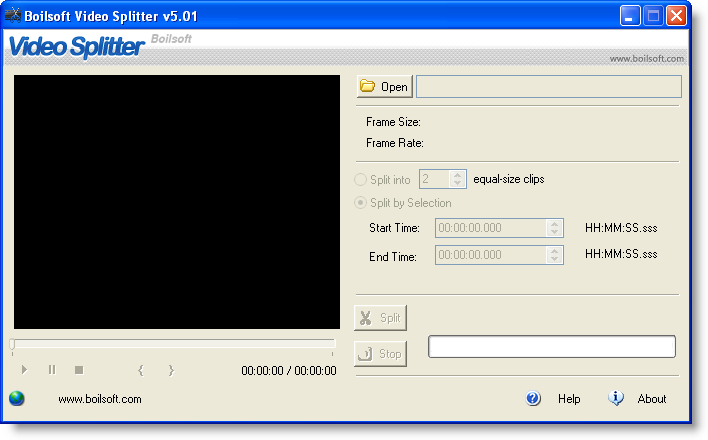
Task: Click the Stop button
Action: 380,353
